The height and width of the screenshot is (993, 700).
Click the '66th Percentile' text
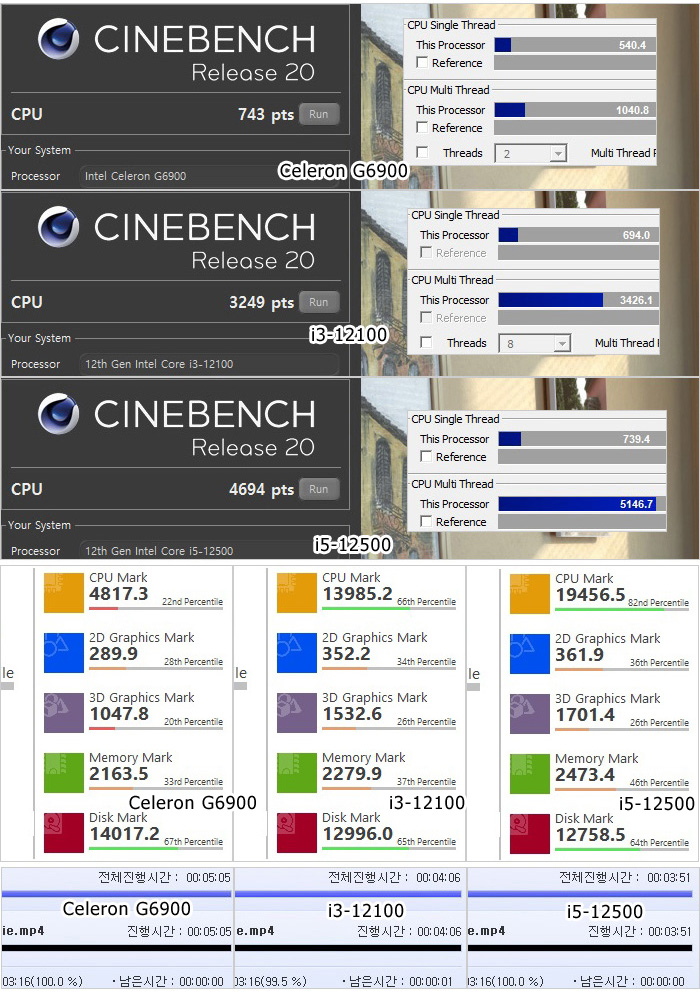(x=426, y=602)
